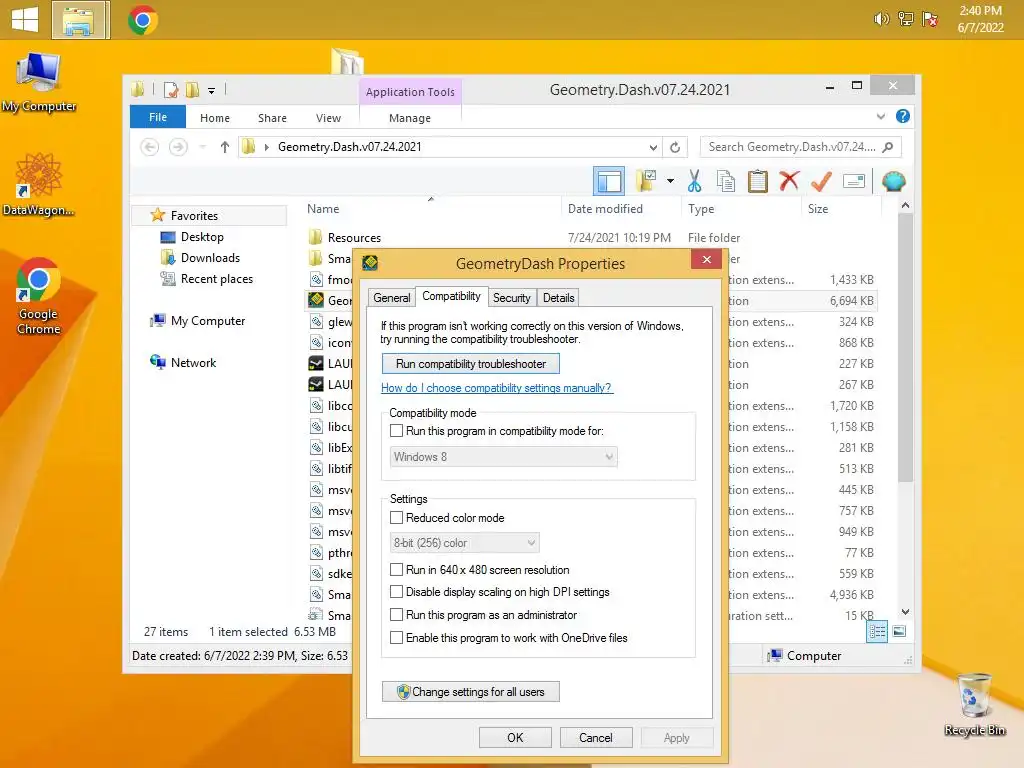Image resolution: width=1024 pixels, height=768 pixels.
Task: Switch to the Details tab
Action: [x=558, y=298]
